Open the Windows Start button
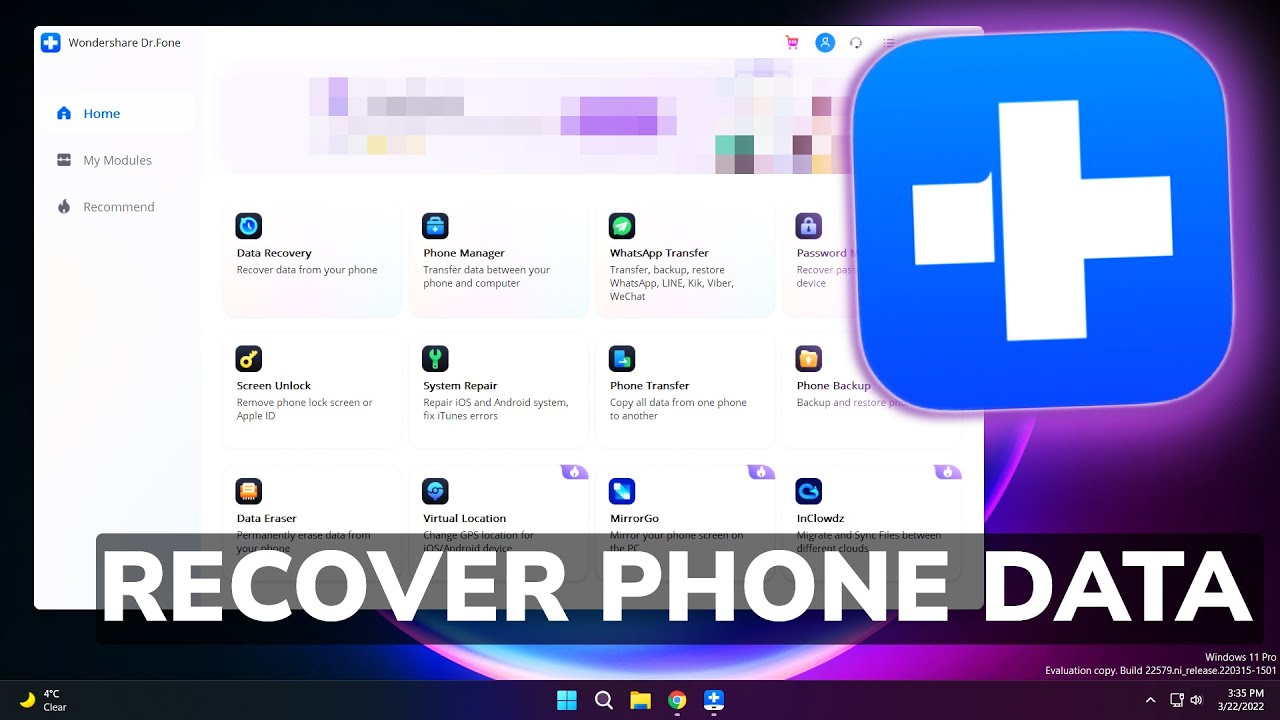1280x720 pixels. pyautogui.click(x=567, y=700)
